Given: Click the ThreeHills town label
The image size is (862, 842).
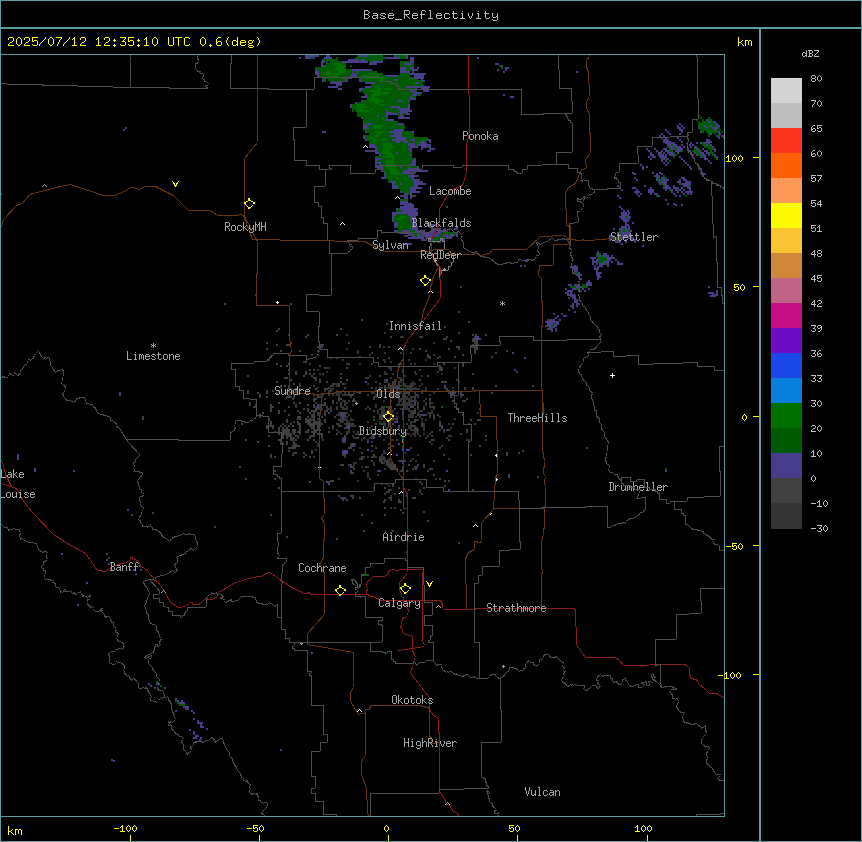Looking at the screenshot, I should [537, 418].
